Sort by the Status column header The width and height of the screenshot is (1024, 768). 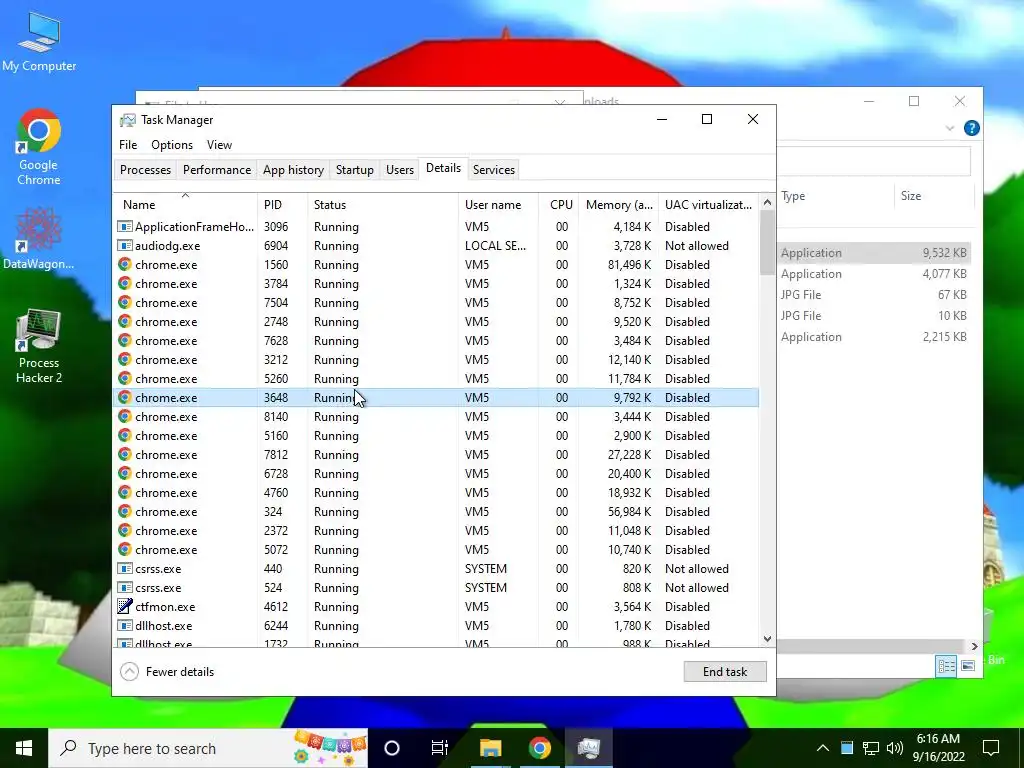point(383,204)
